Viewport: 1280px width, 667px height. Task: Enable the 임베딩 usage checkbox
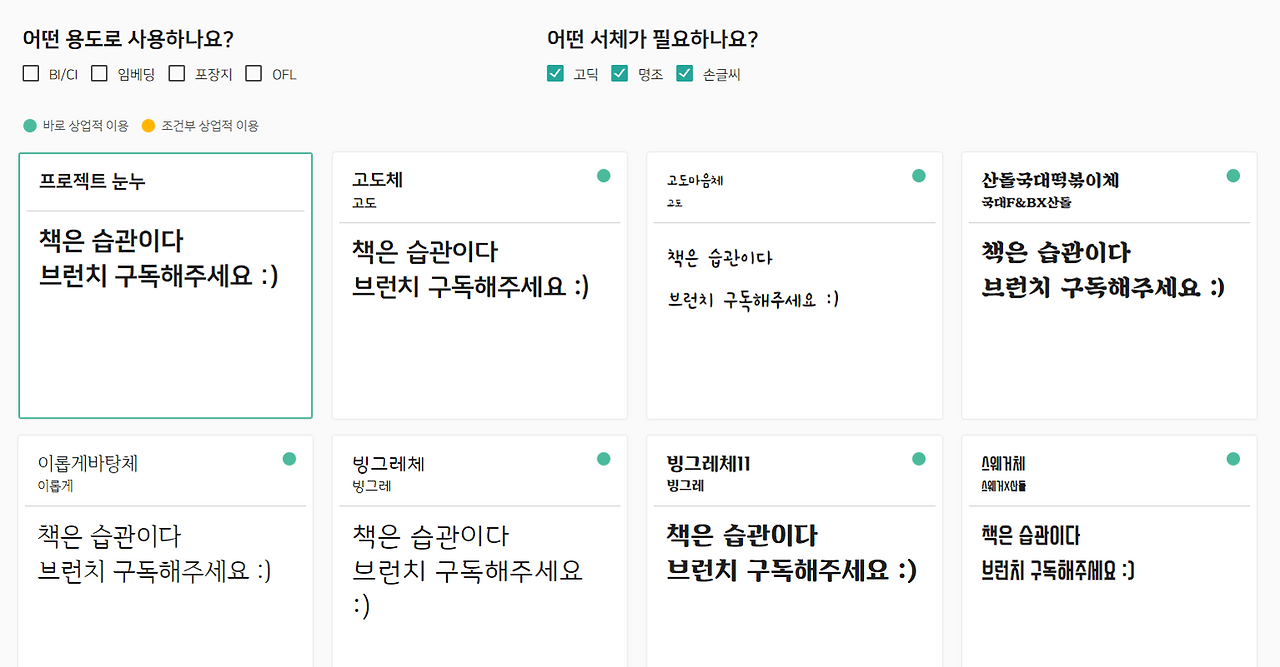click(99, 73)
